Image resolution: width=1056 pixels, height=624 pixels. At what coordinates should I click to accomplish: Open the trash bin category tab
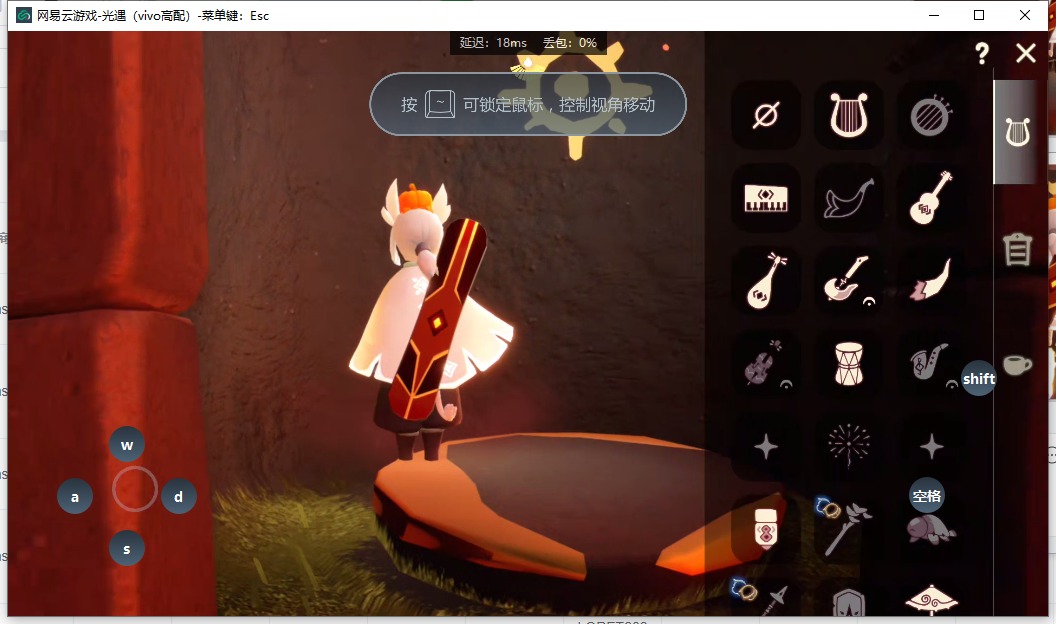coord(1017,249)
